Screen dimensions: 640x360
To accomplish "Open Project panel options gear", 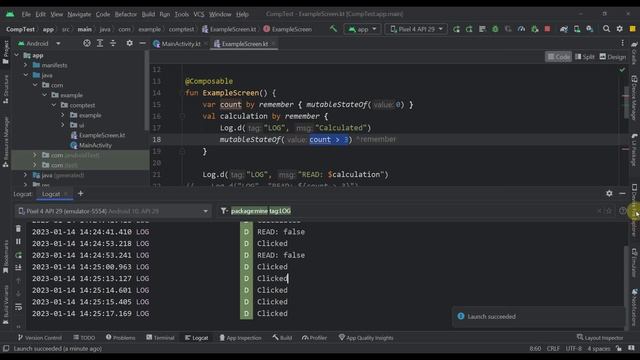I will [129, 43].
